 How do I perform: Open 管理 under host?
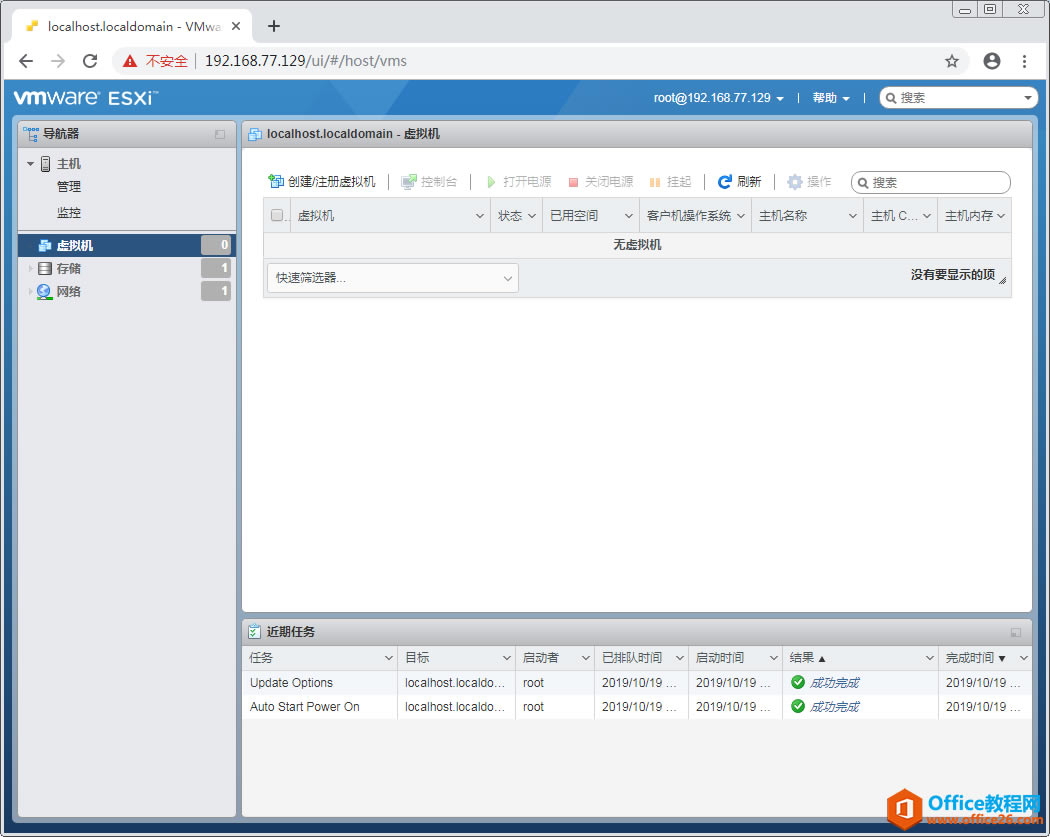tap(68, 187)
